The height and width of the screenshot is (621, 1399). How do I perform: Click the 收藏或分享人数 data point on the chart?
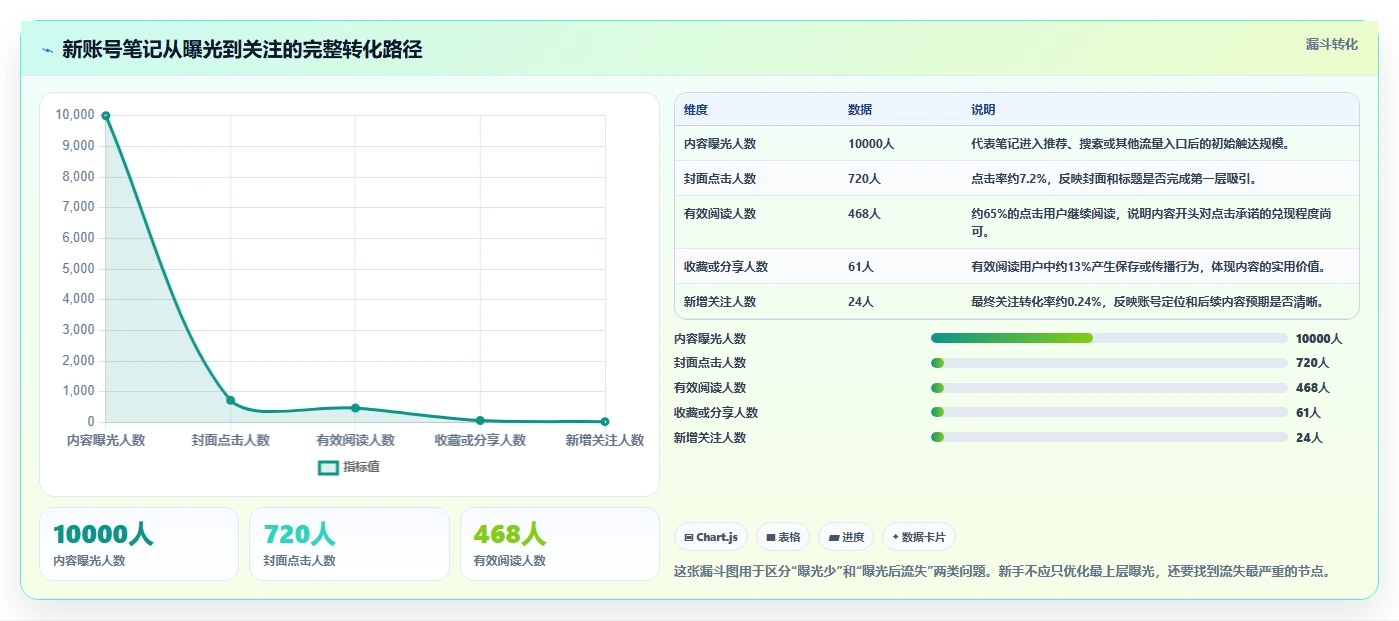[x=480, y=420]
